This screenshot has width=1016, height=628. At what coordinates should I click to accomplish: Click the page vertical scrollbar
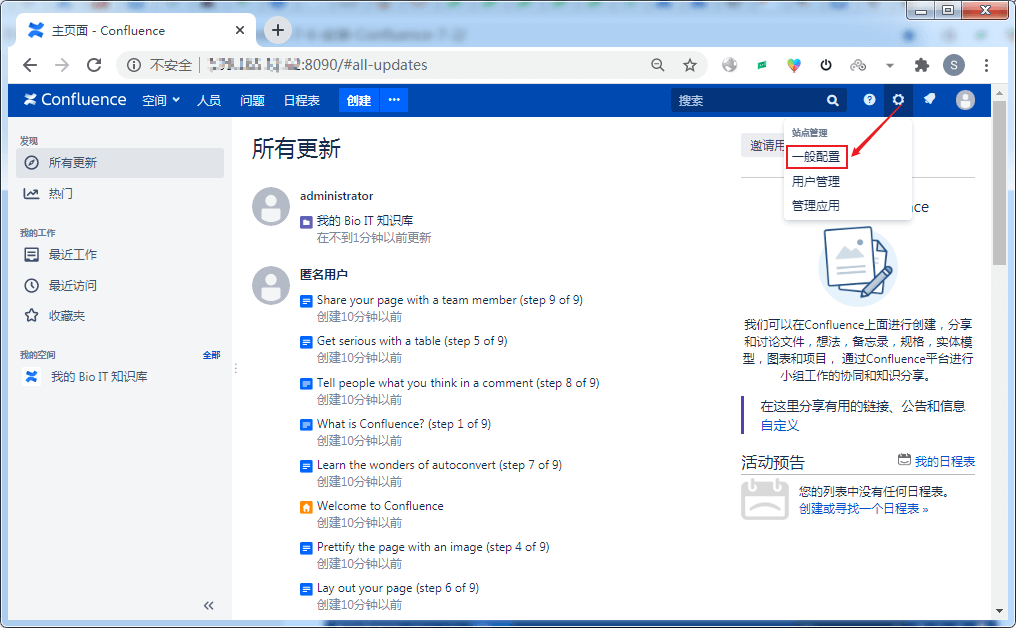click(999, 183)
